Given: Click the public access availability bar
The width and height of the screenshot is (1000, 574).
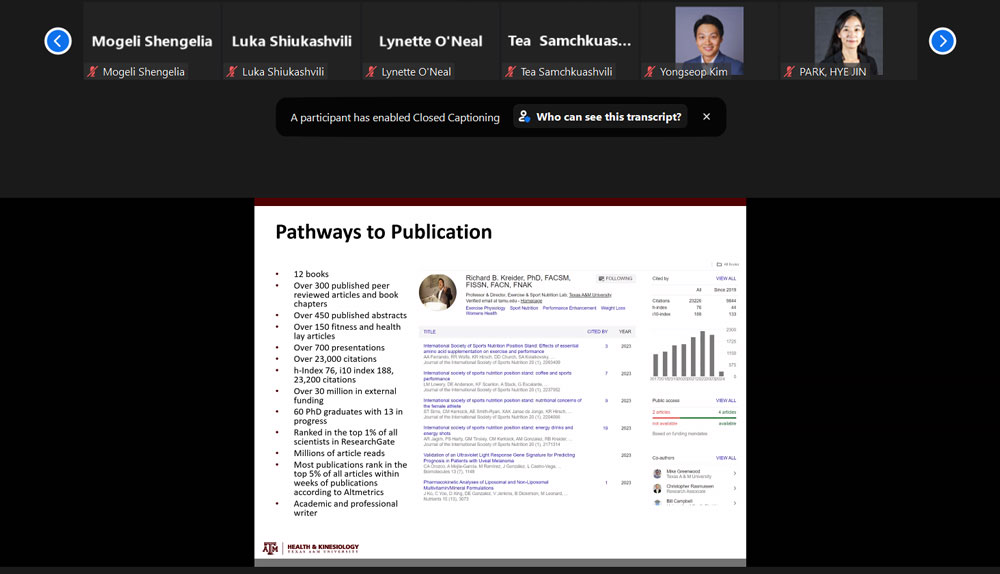Looking at the screenshot, I should (x=693, y=417).
